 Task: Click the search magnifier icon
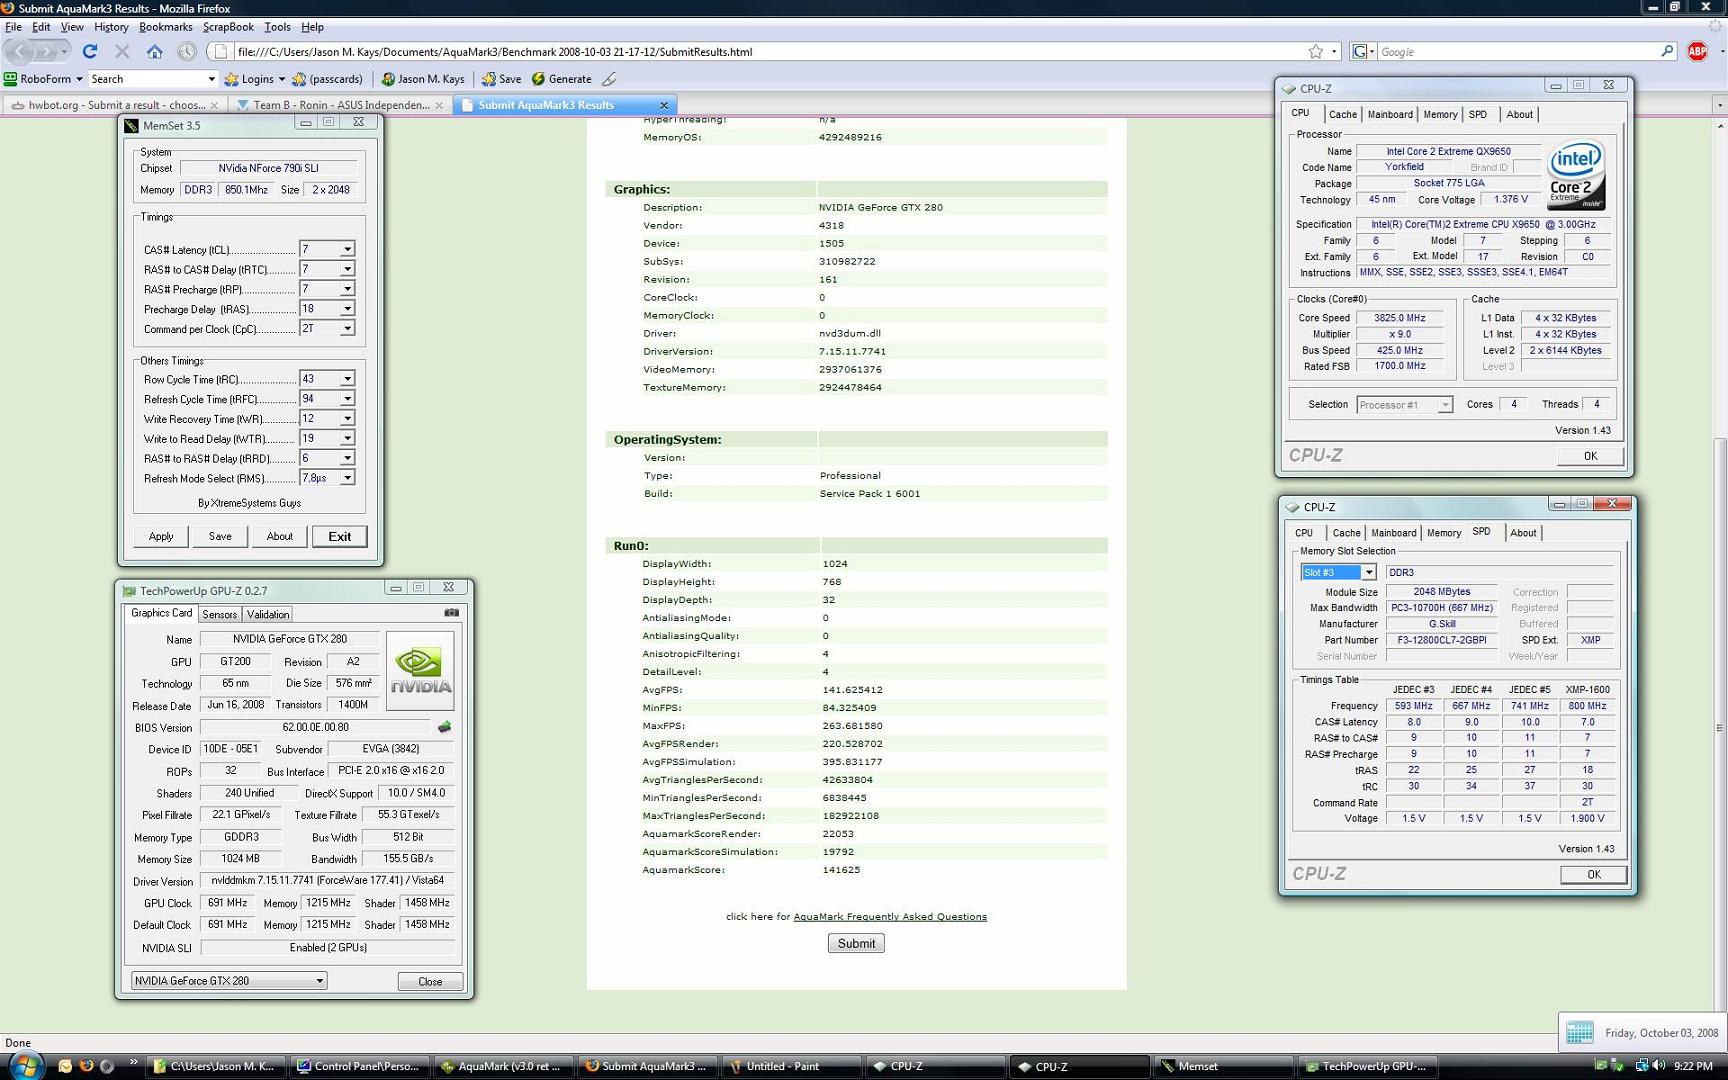1667,51
